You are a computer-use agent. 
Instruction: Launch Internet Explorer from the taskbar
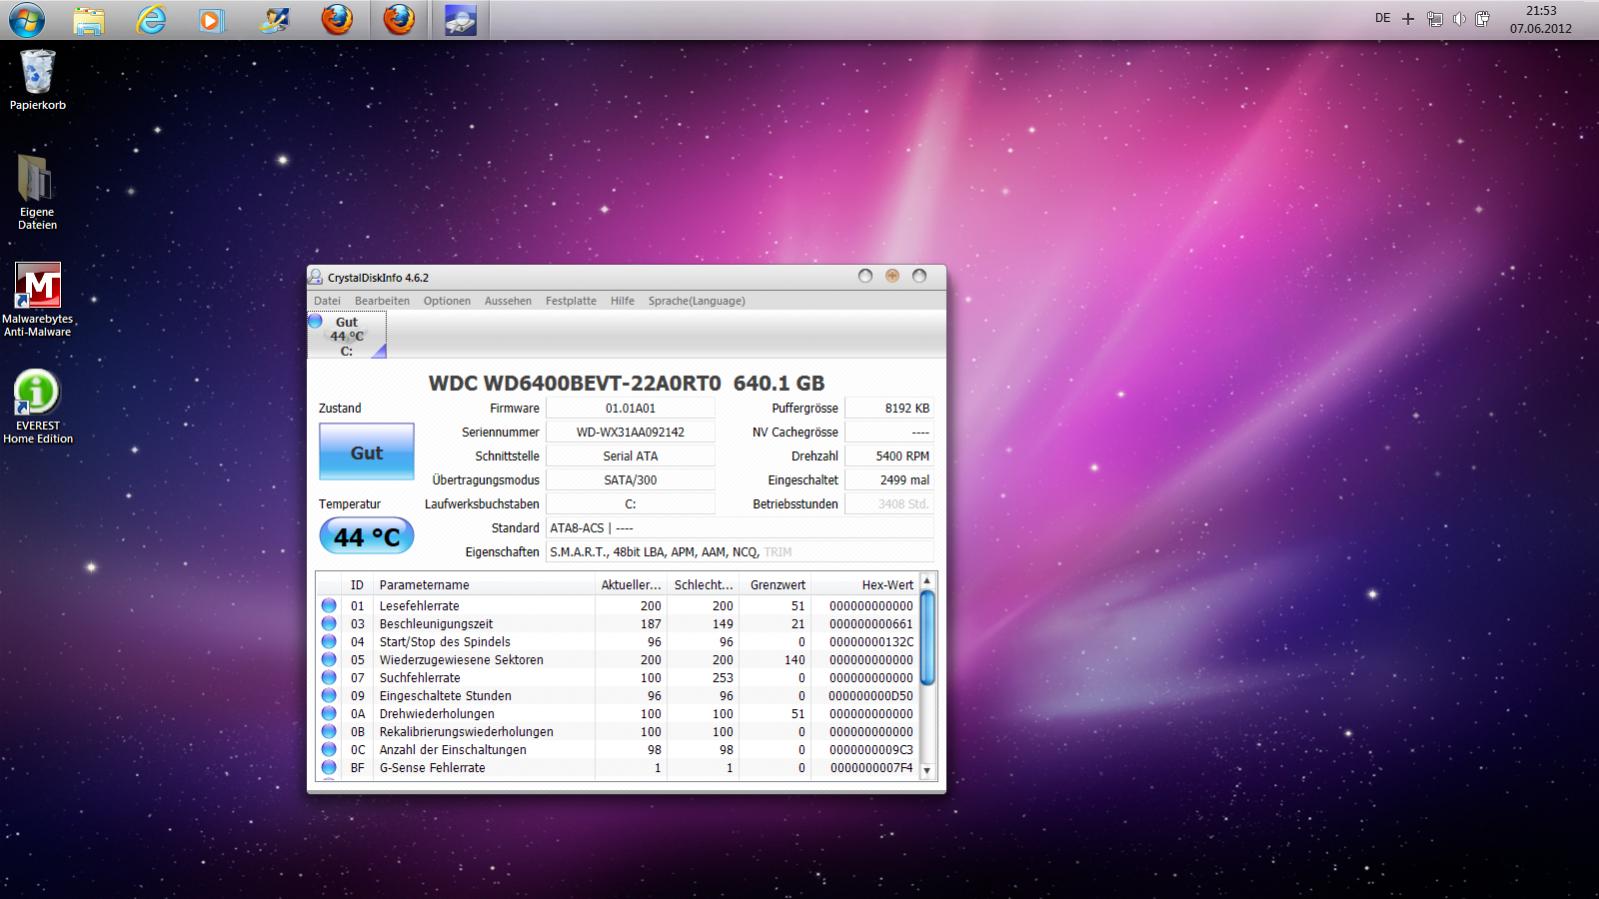click(151, 20)
